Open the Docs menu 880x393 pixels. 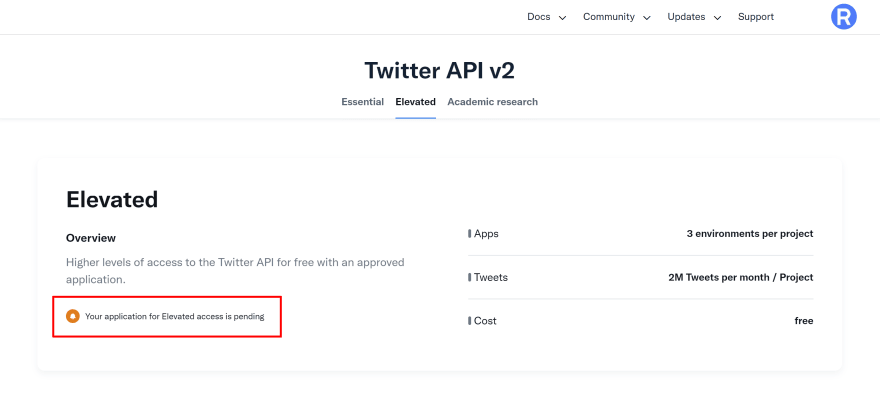pyautogui.click(x=539, y=17)
